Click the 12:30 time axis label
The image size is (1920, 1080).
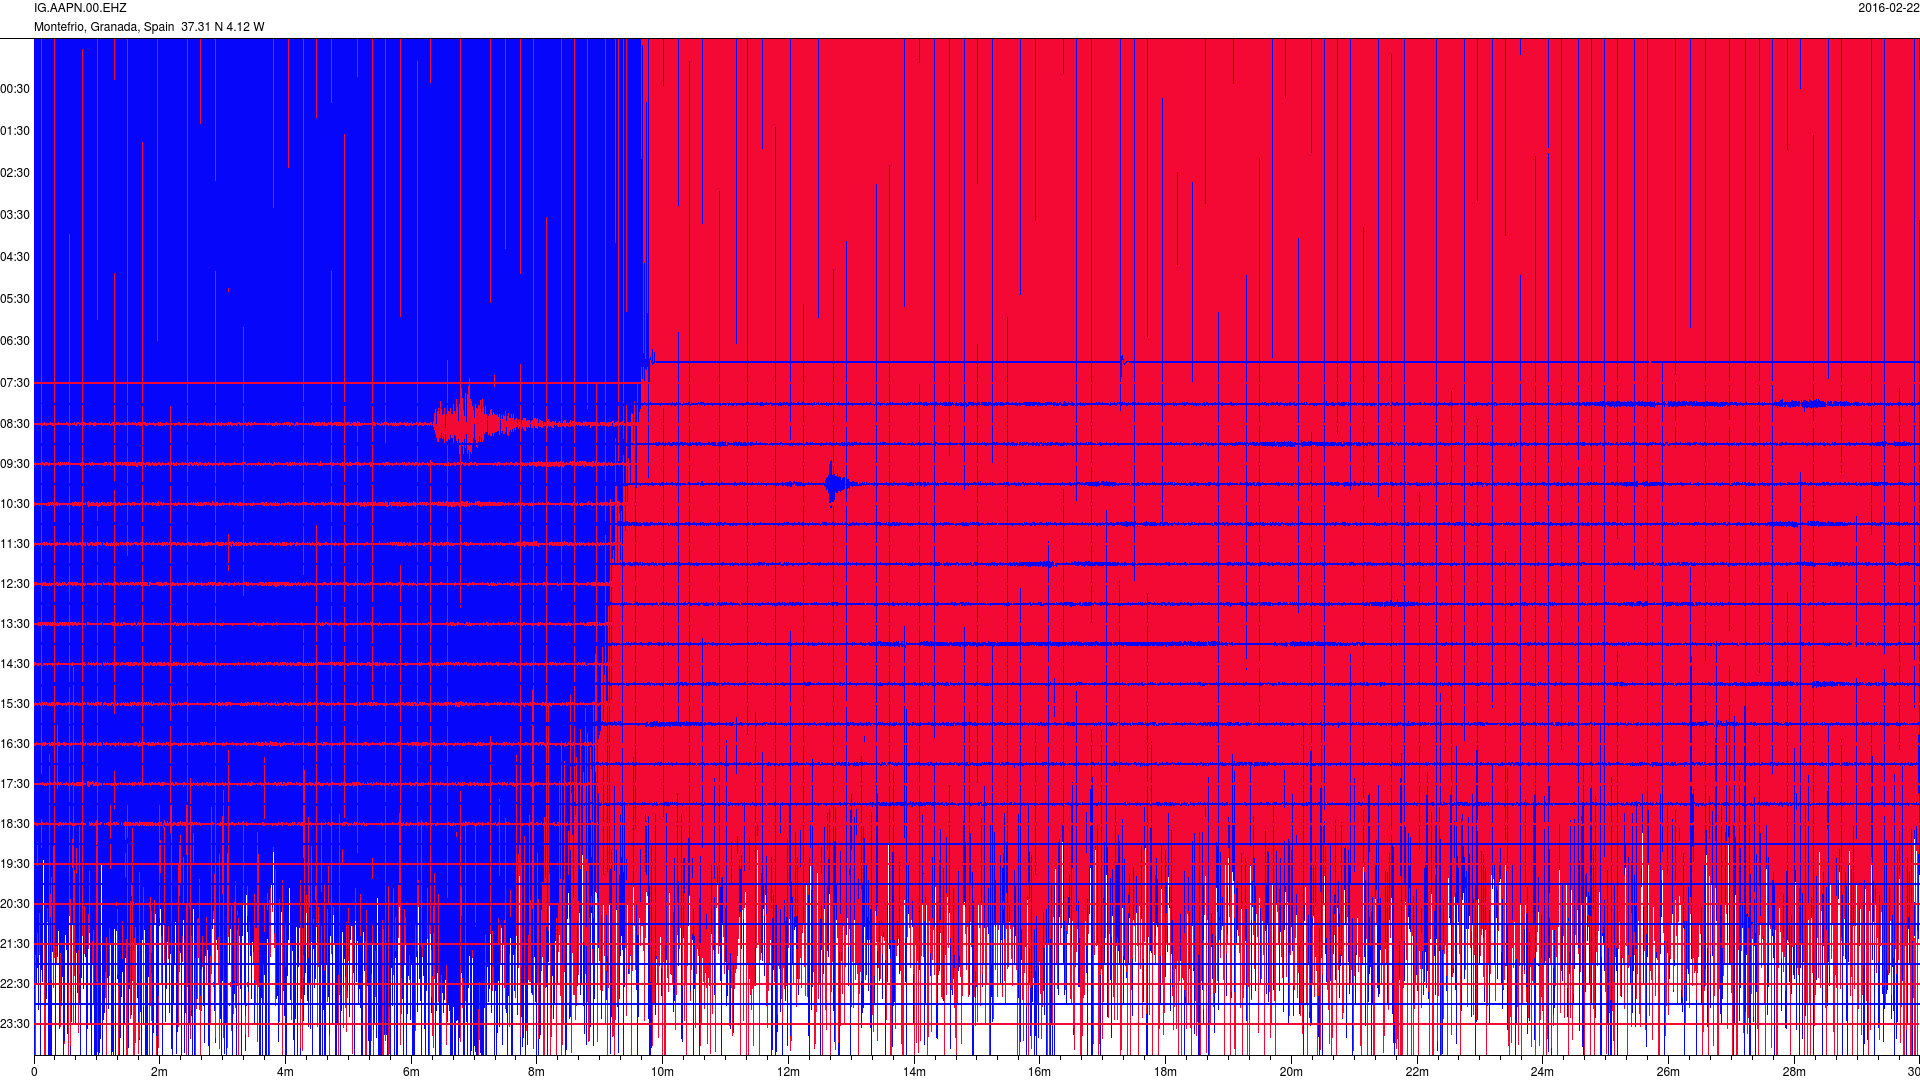point(15,584)
